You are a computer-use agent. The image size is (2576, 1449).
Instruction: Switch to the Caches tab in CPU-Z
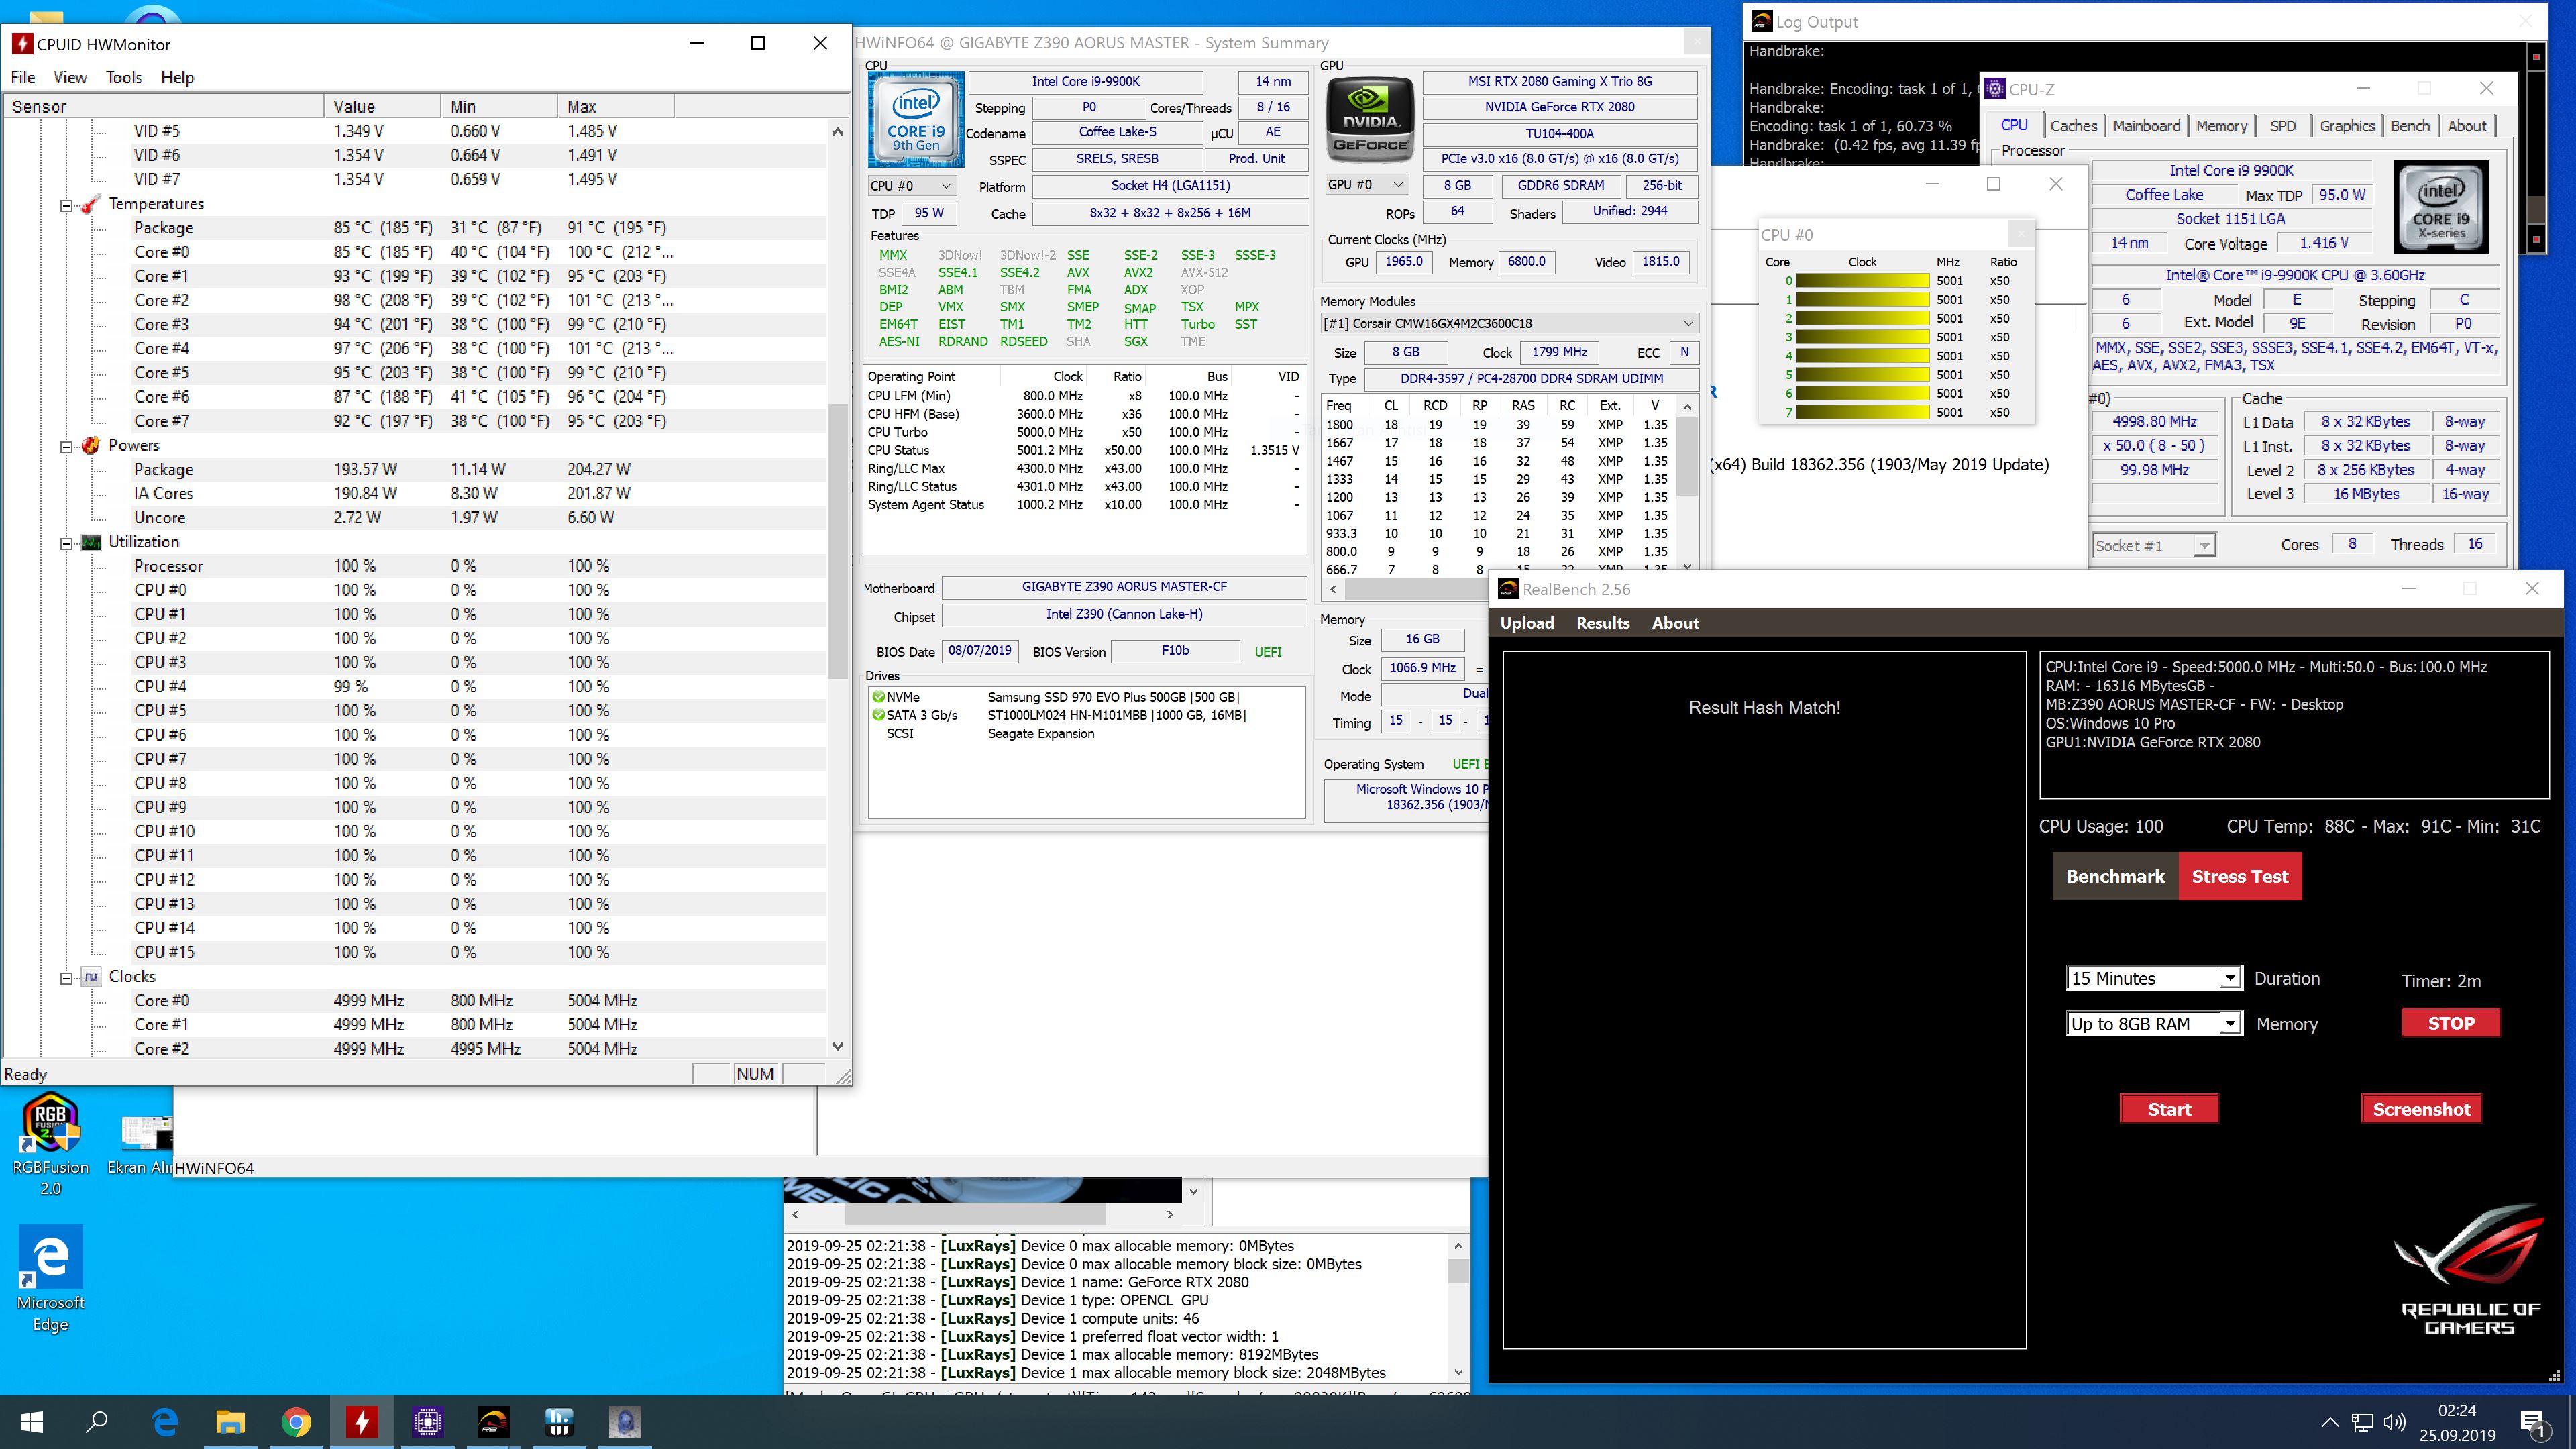(2073, 126)
